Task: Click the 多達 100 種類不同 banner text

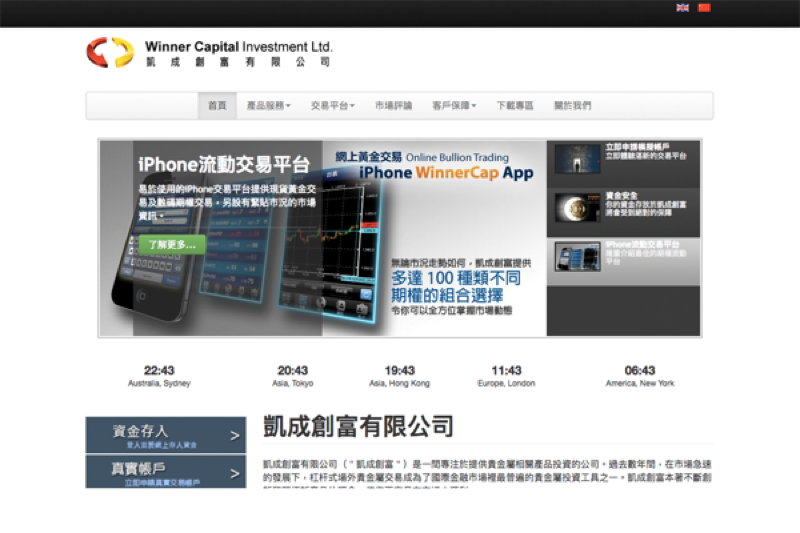Action: tap(456, 278)
